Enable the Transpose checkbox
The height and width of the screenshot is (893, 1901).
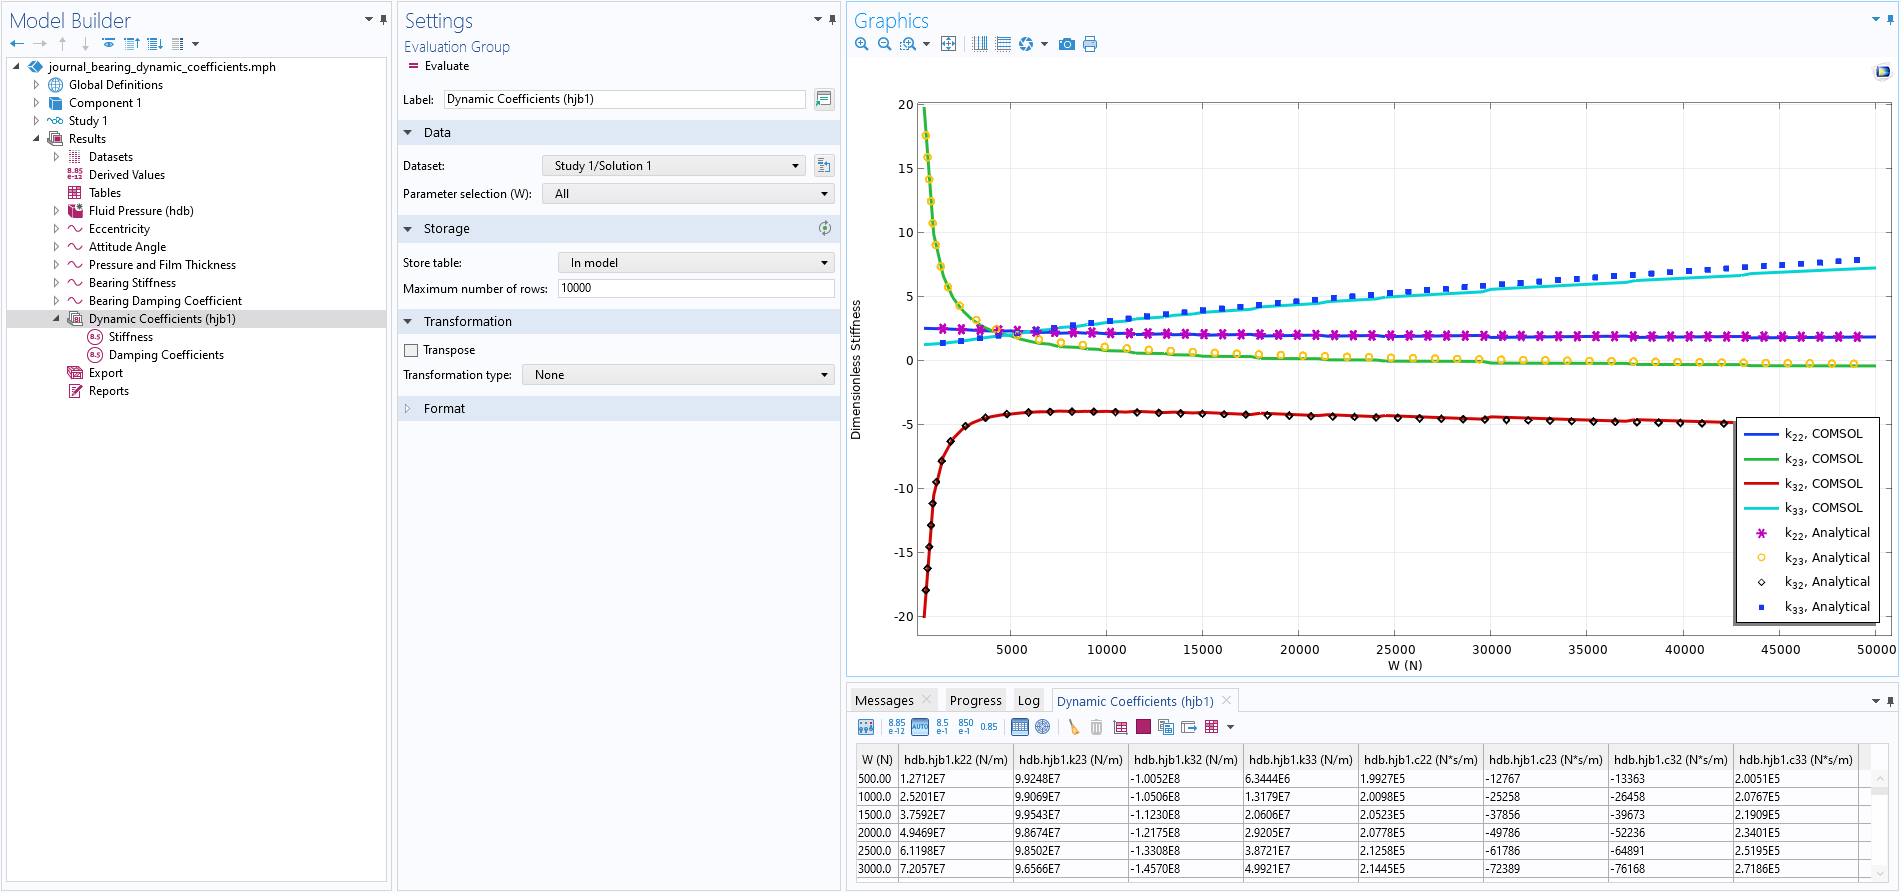click(x=411, y=350)
